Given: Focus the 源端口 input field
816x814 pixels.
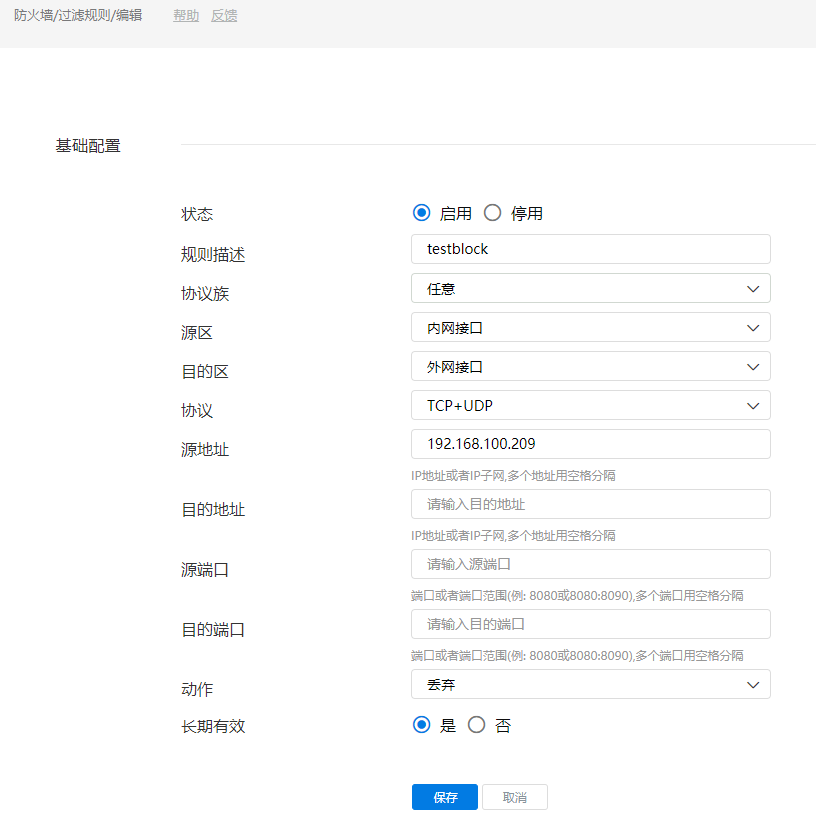Looking at the screenshot, I should pyautogui.click(x=590, y=564).
